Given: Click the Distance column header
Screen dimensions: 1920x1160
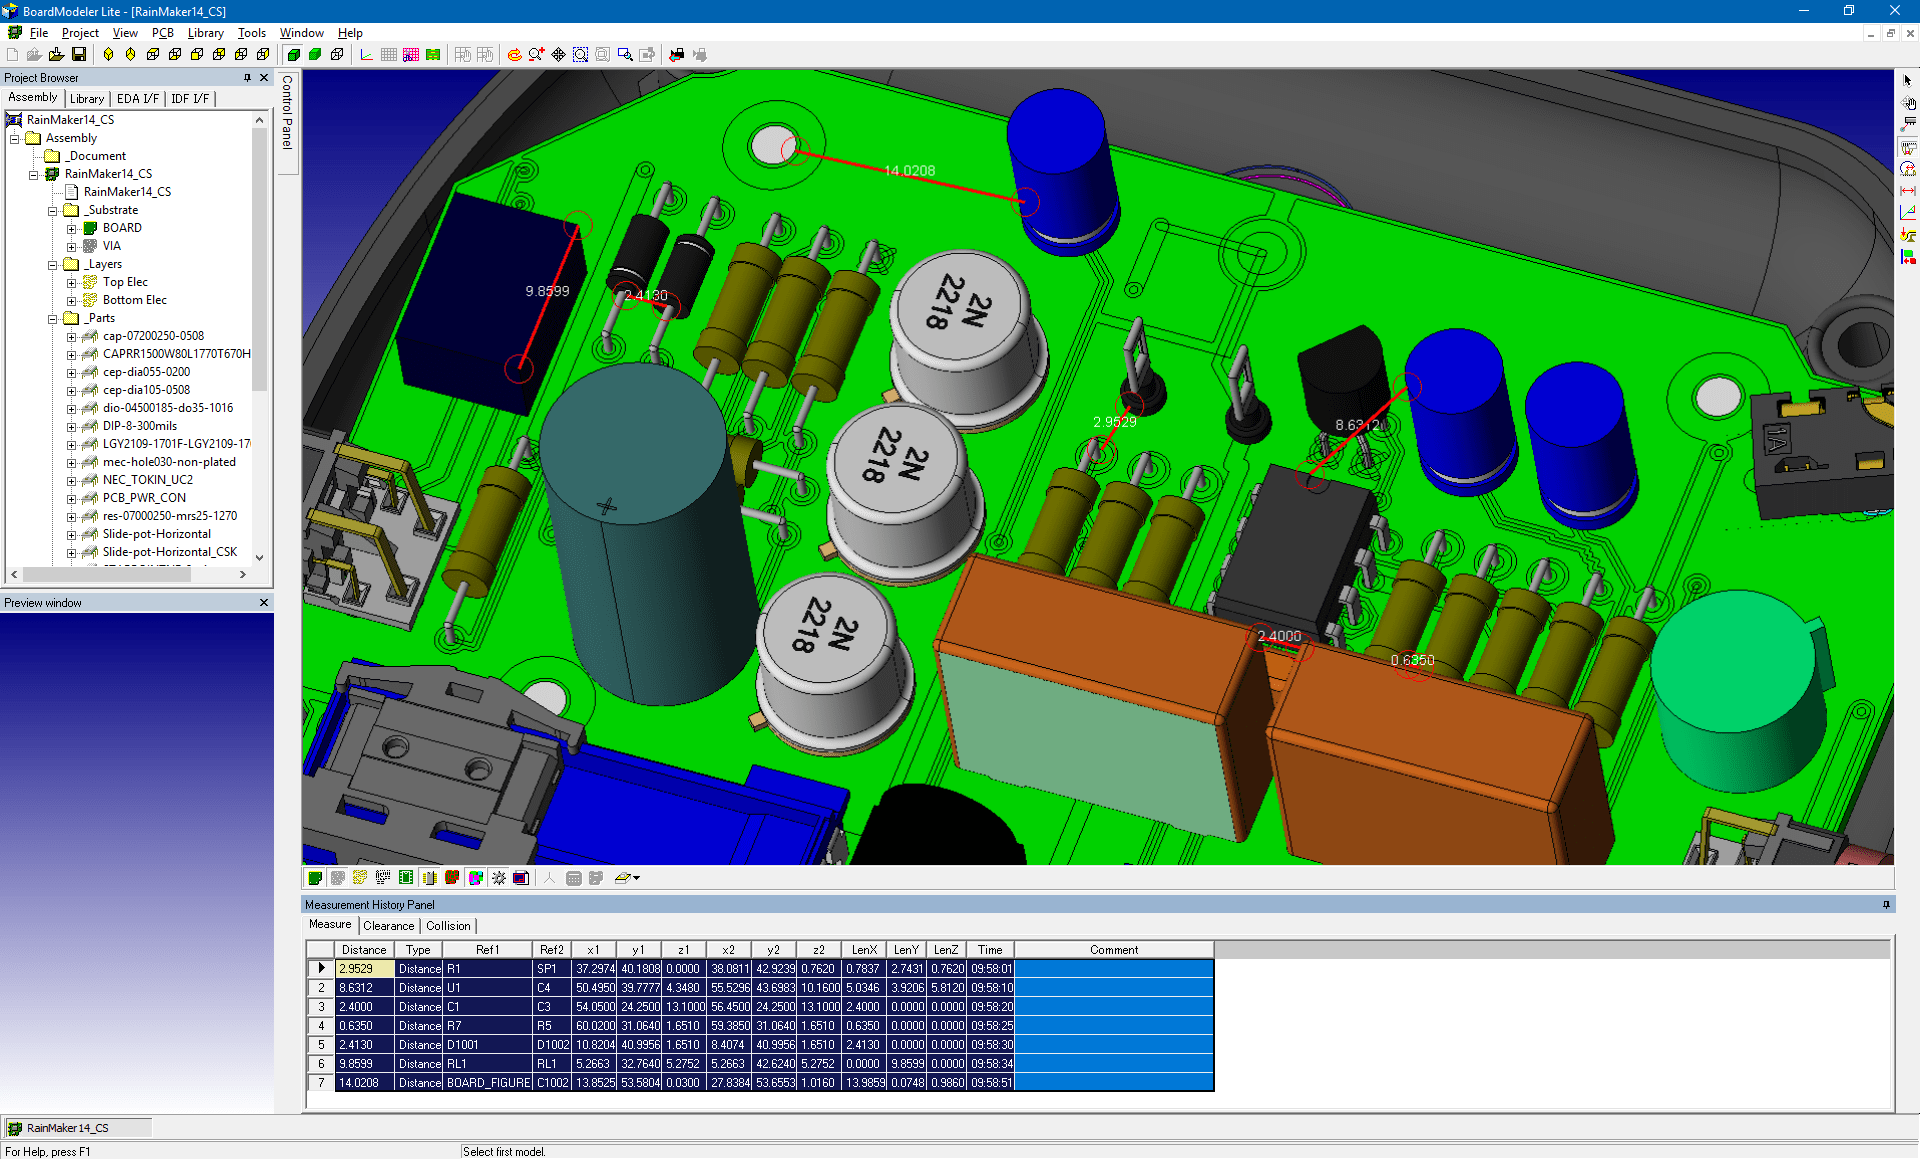Looking at the screenshot, I should (x=364, y=950).
